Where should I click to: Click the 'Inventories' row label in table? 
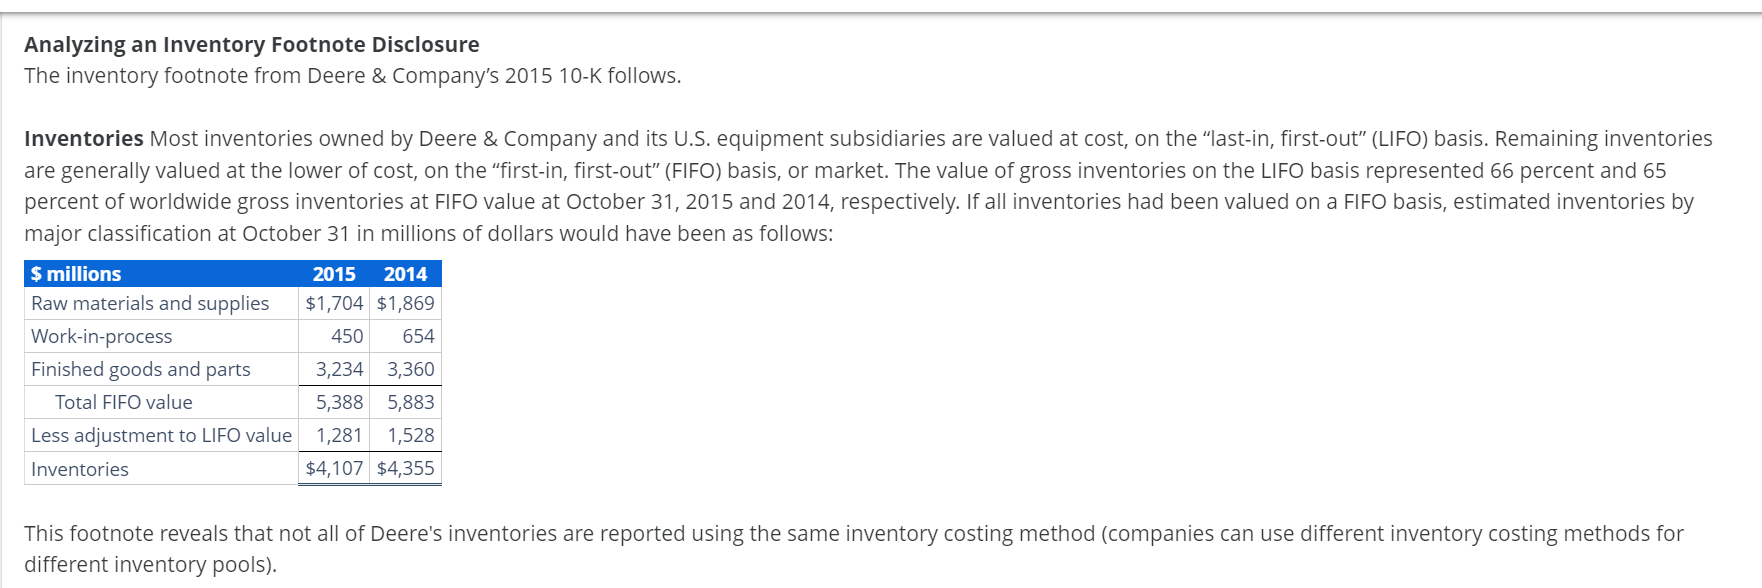coord(80,469)
